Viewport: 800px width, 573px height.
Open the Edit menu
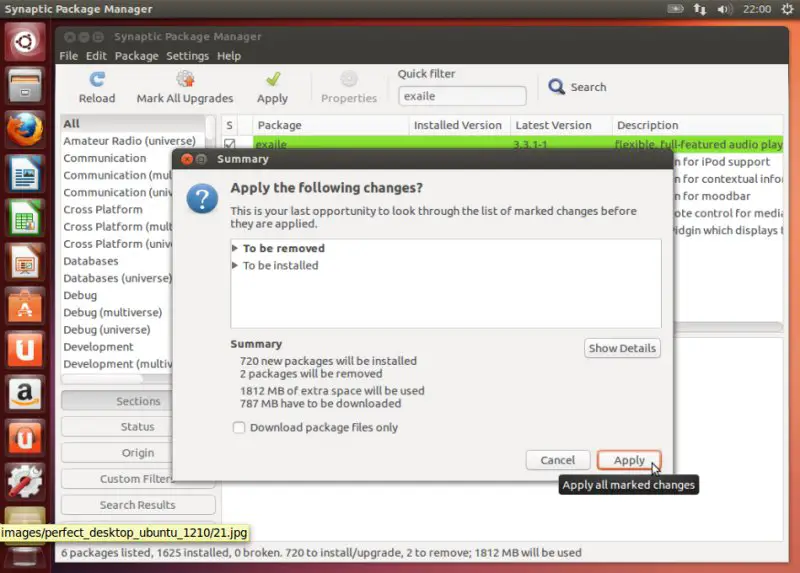coord(96,56)
